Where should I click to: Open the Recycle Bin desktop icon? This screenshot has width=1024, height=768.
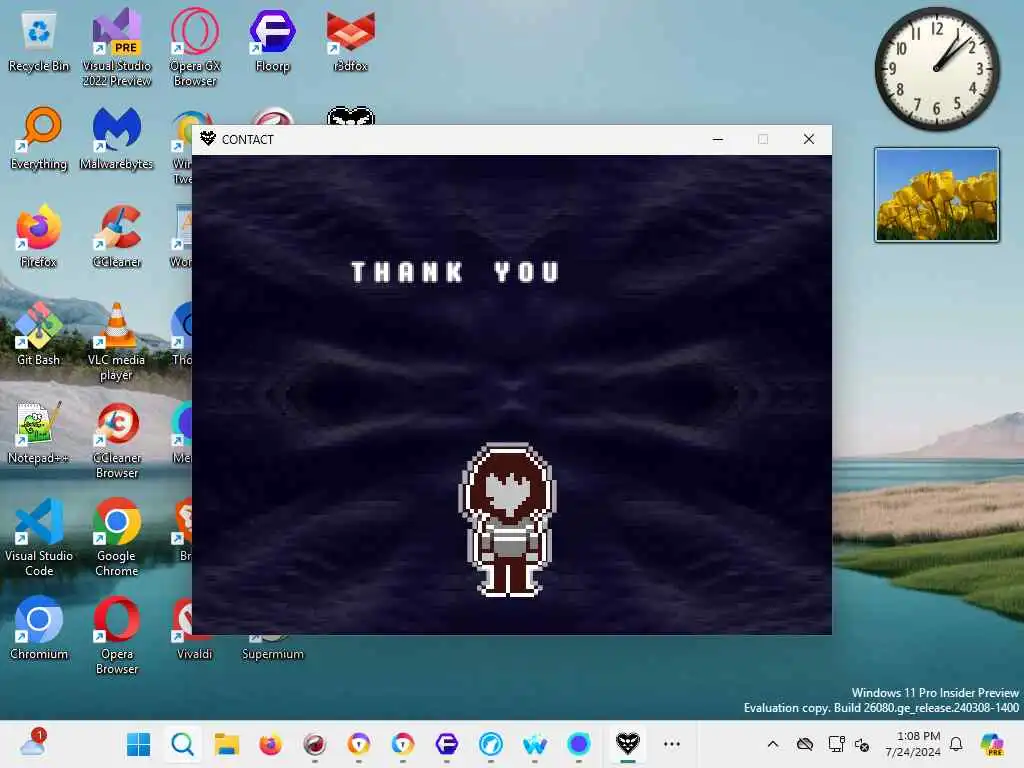pos(39,42)
